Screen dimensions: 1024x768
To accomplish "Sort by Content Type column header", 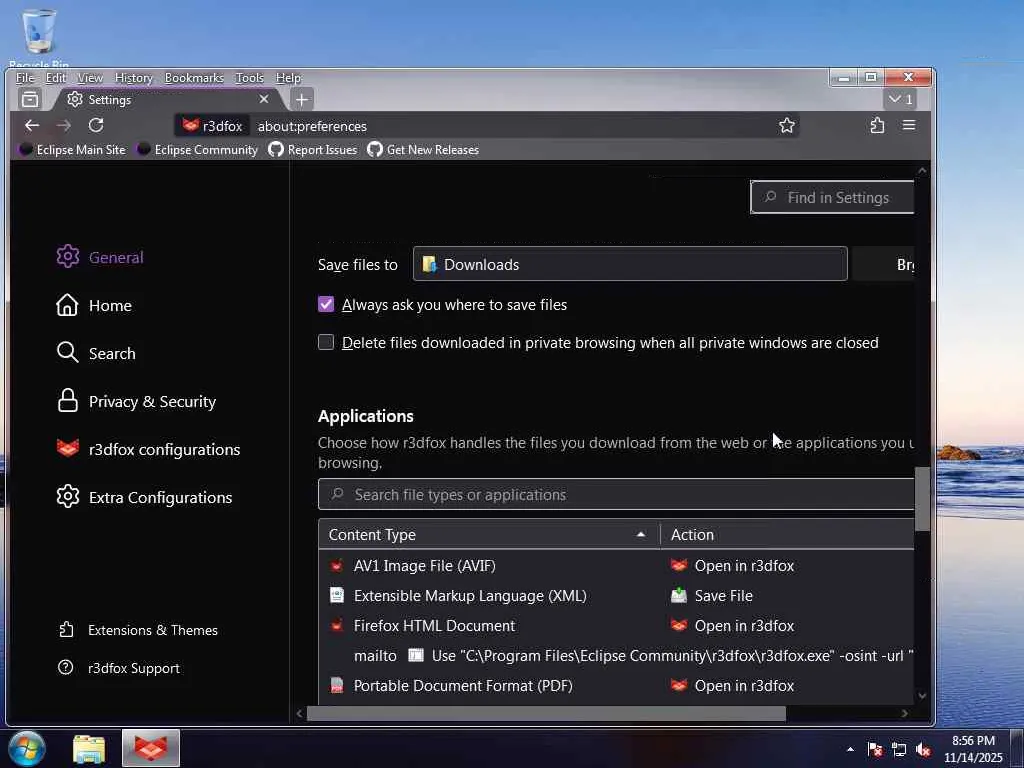I will pyautogui.click(x=489, y=534).
